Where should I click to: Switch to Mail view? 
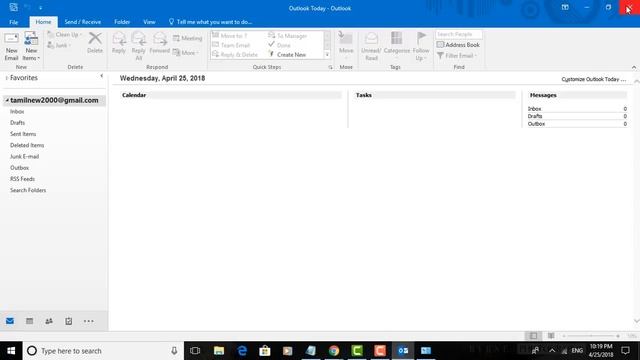(x=10, y=321)
